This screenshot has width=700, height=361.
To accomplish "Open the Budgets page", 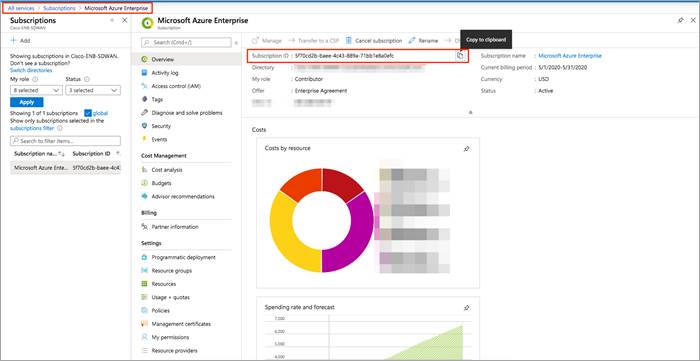I will (x=161, y=183).
